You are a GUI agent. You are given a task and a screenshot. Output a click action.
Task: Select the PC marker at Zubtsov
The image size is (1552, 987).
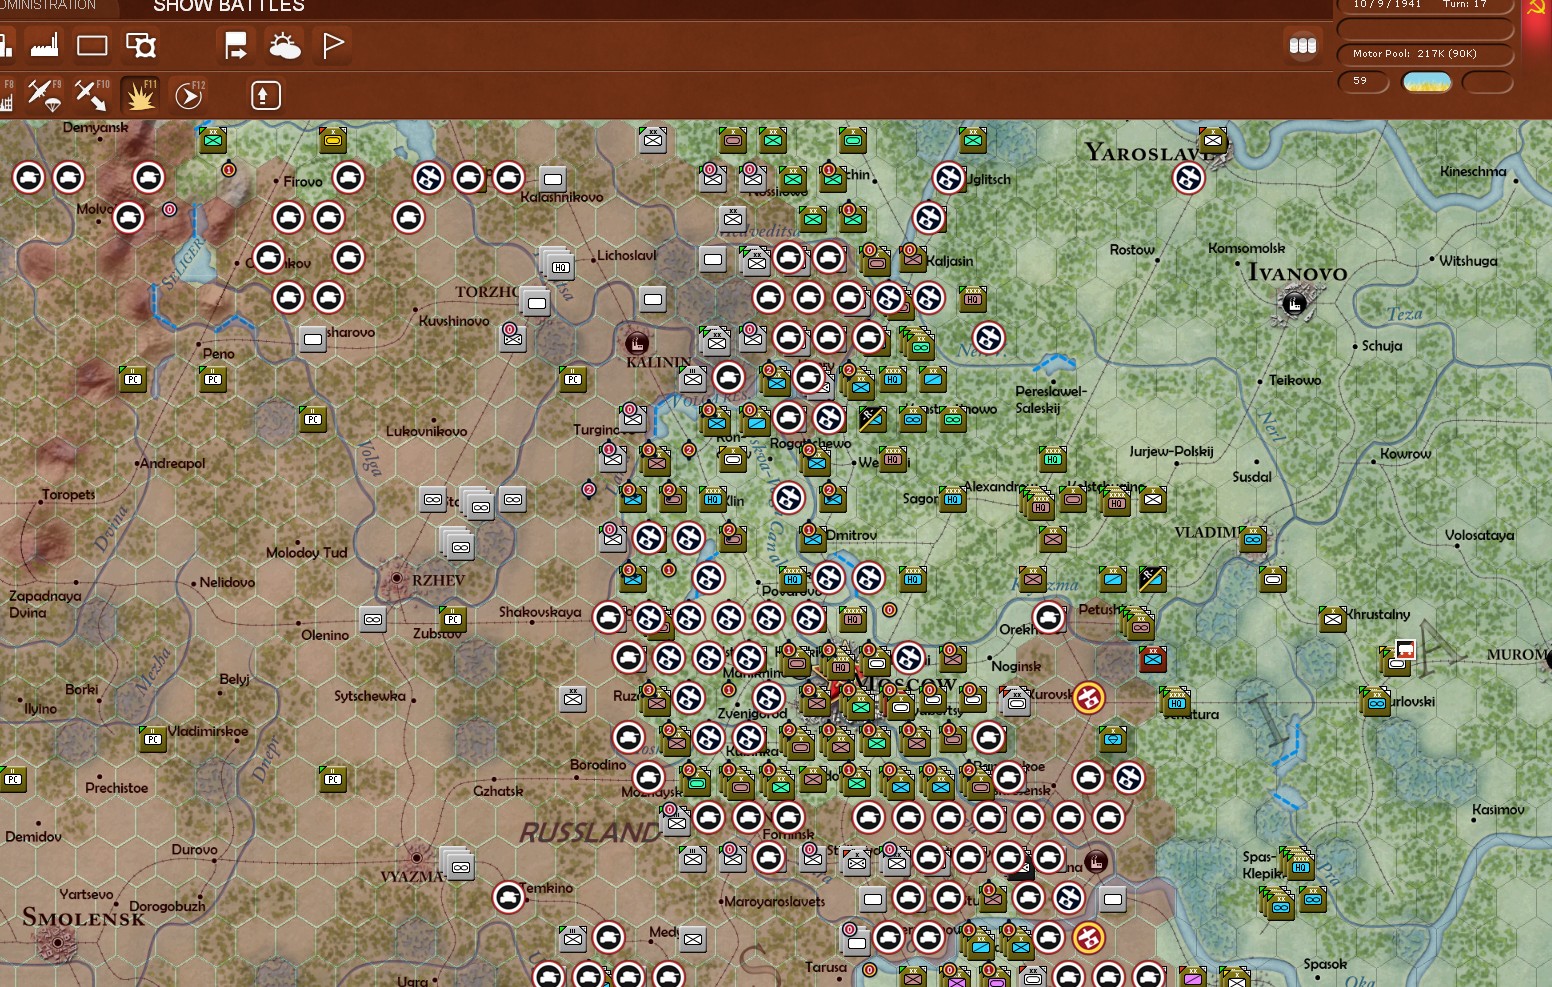coord(452,618)
